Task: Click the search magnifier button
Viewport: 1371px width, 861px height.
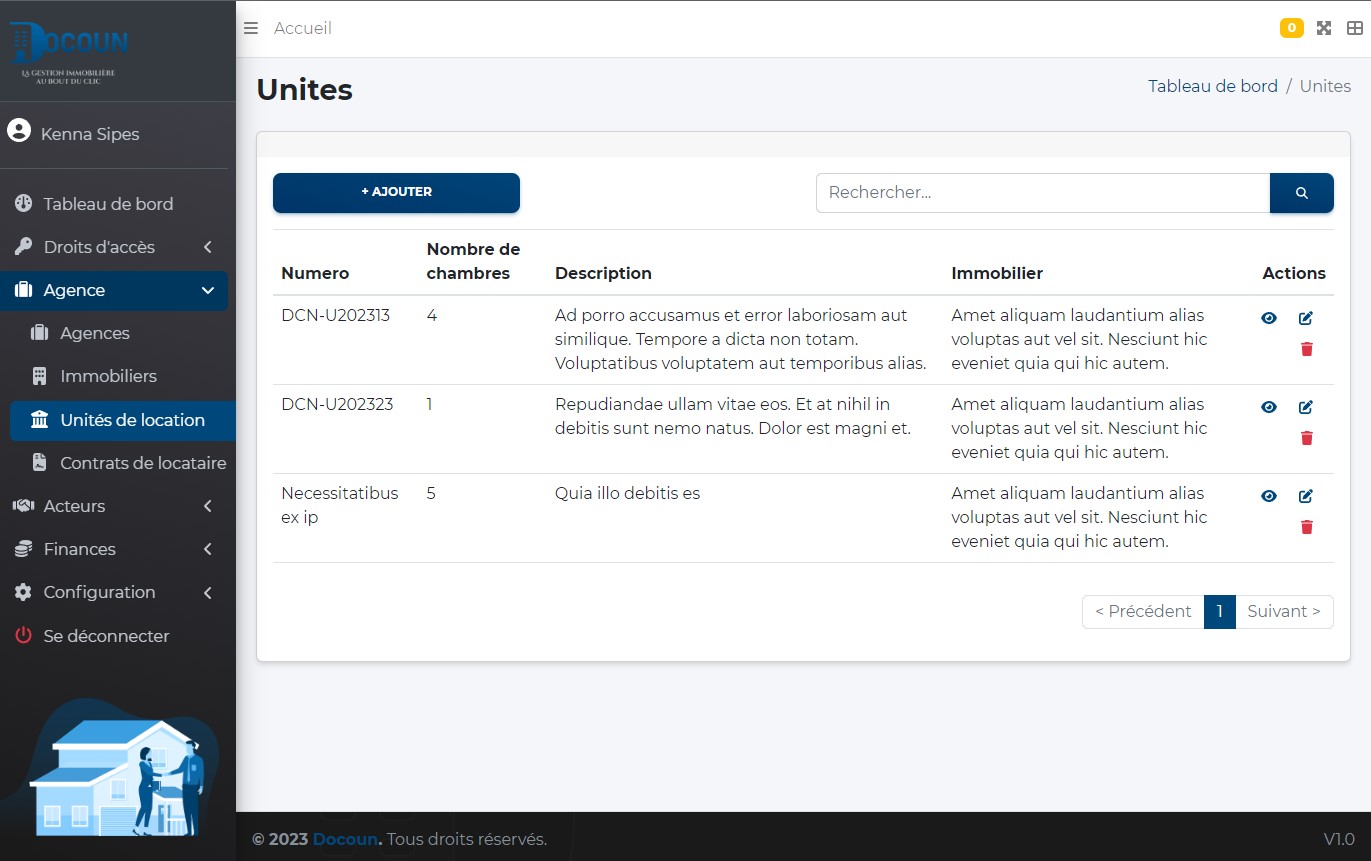Action: [1301, 193]
